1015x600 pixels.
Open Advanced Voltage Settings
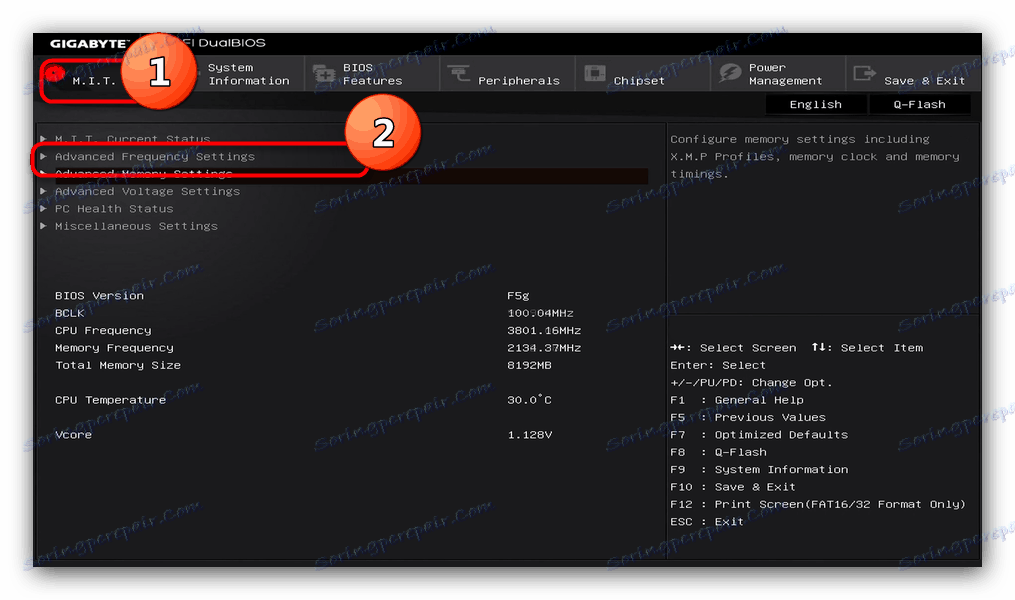(x=148, y=191)
